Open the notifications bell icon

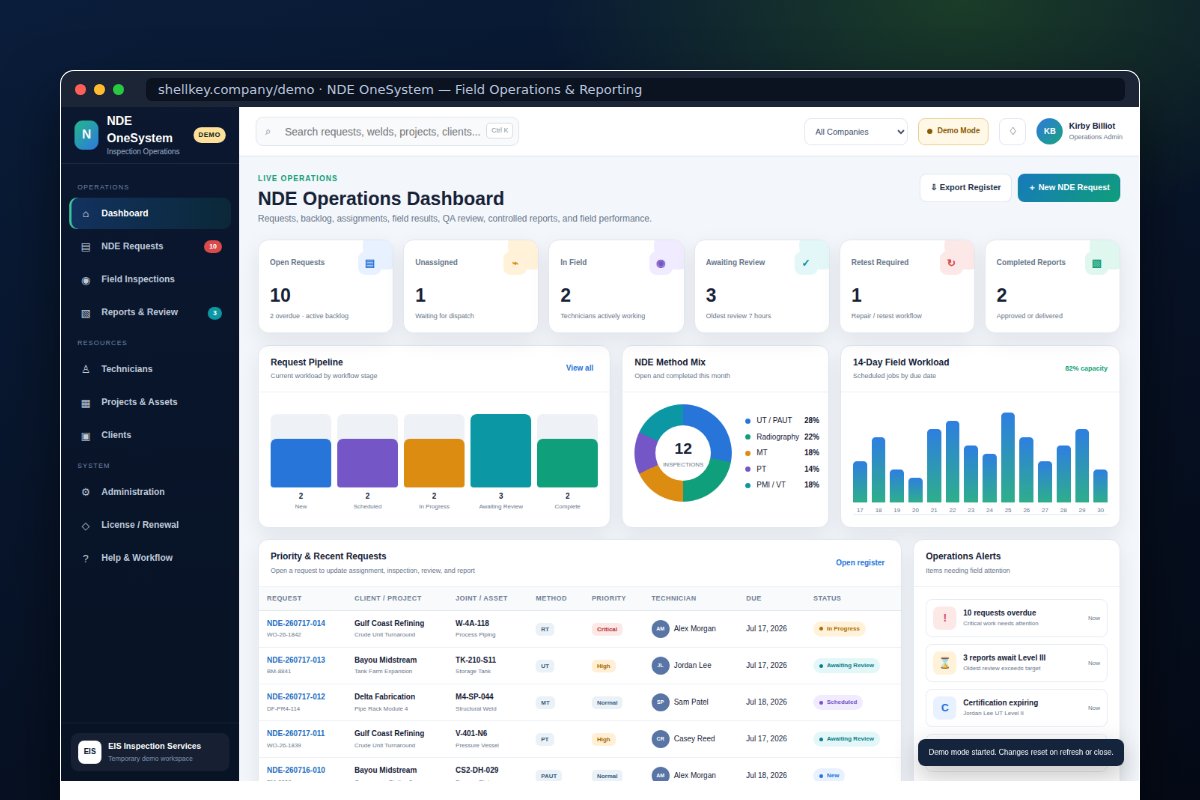click(x=1012, y=131)
